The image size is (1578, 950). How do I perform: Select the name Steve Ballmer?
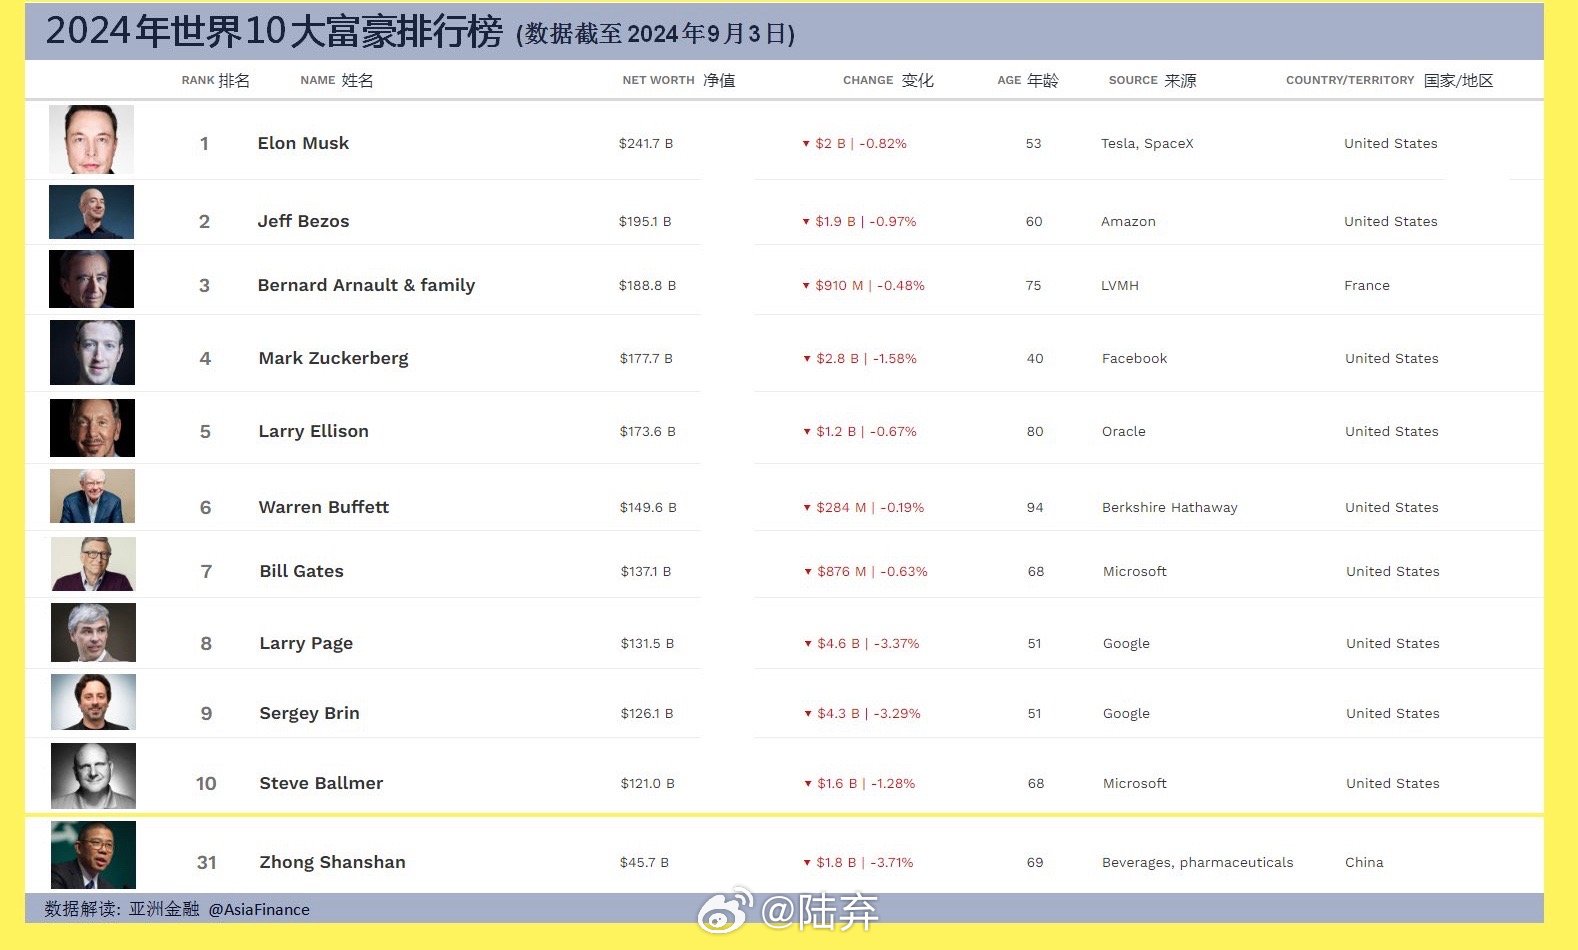[x=321, y=783]
